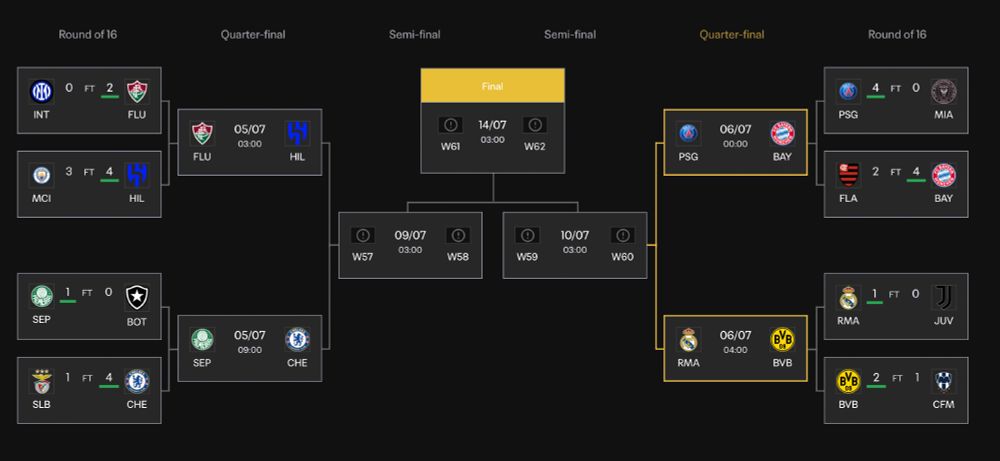Click INT team abbreviation
The height and width of the screenshot is (461, 1000).
pos(41,115)
